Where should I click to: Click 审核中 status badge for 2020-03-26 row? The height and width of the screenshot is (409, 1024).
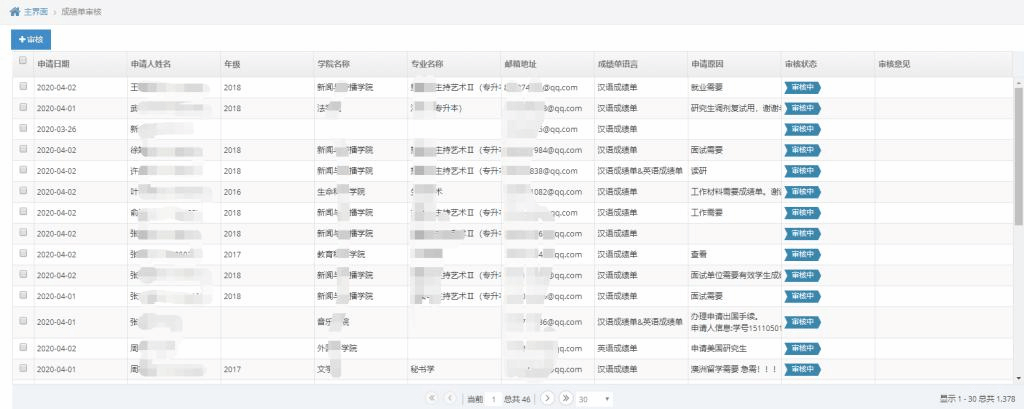pyautogui.click(x=802, y=129)
